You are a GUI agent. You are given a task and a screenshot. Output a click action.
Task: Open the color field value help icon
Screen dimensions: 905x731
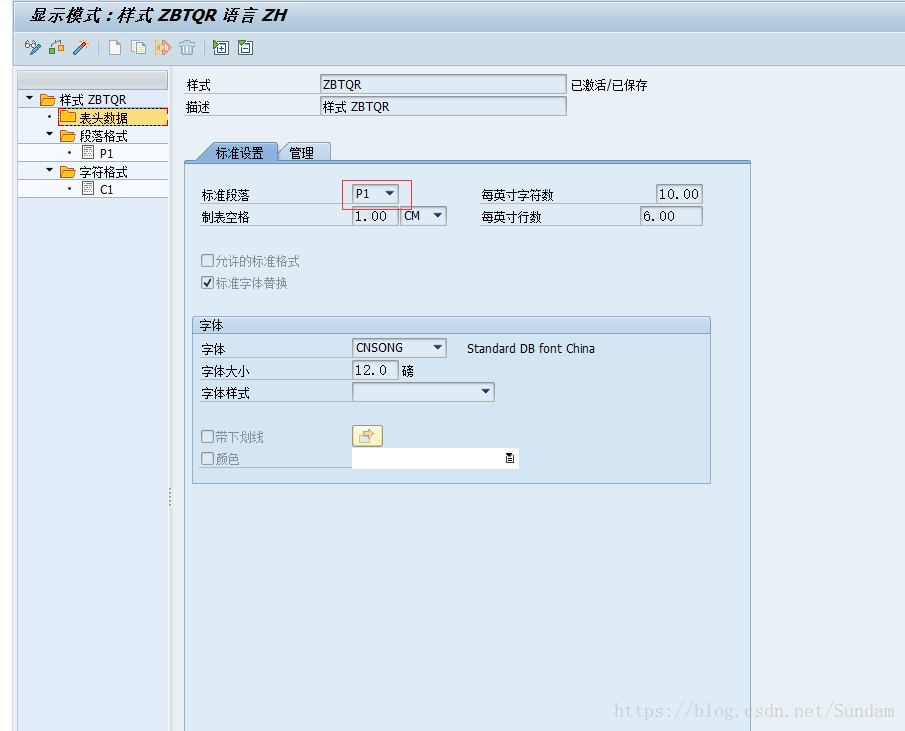coord(510,458)
